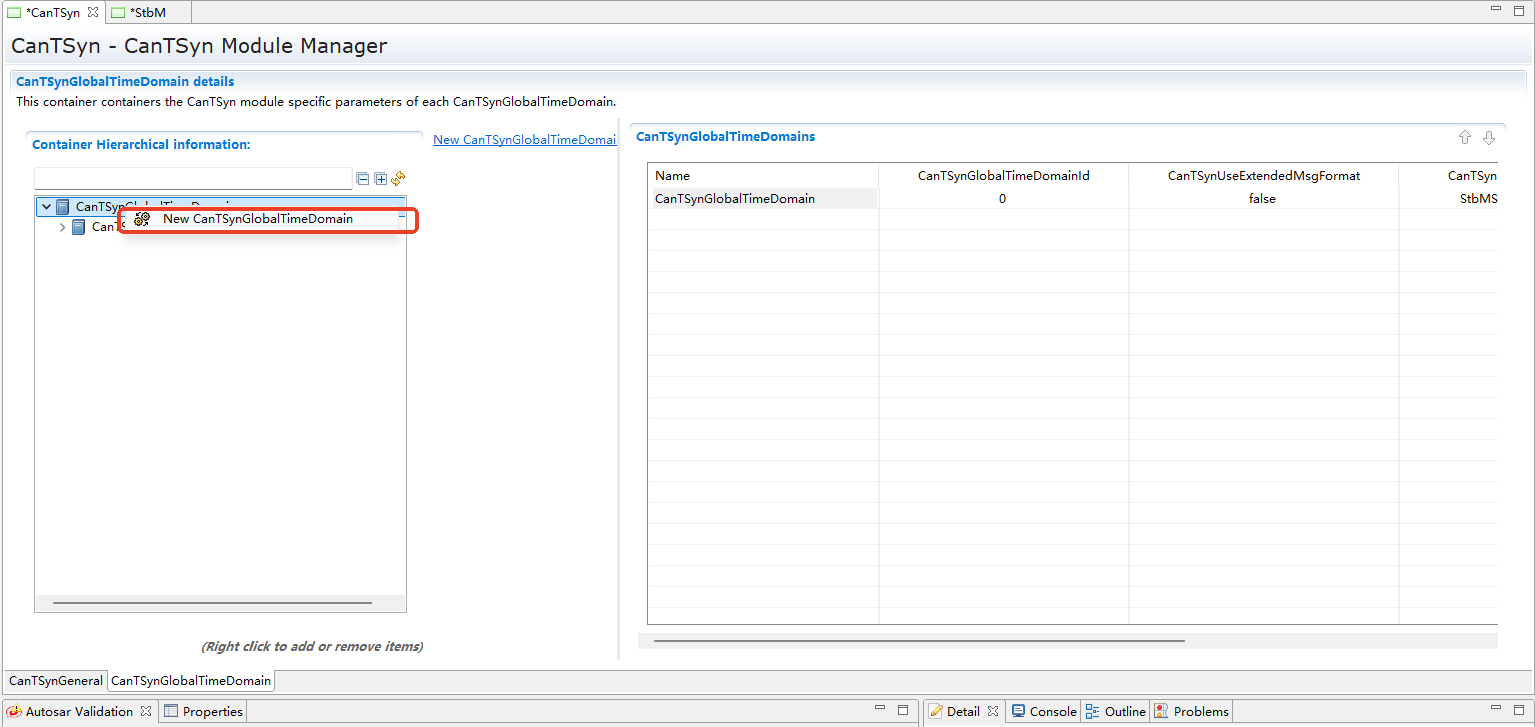The width and height of the screenshot is (1535, 727).
Task: Switch to the StbM editor tab
Action: (x=146, y=12)
